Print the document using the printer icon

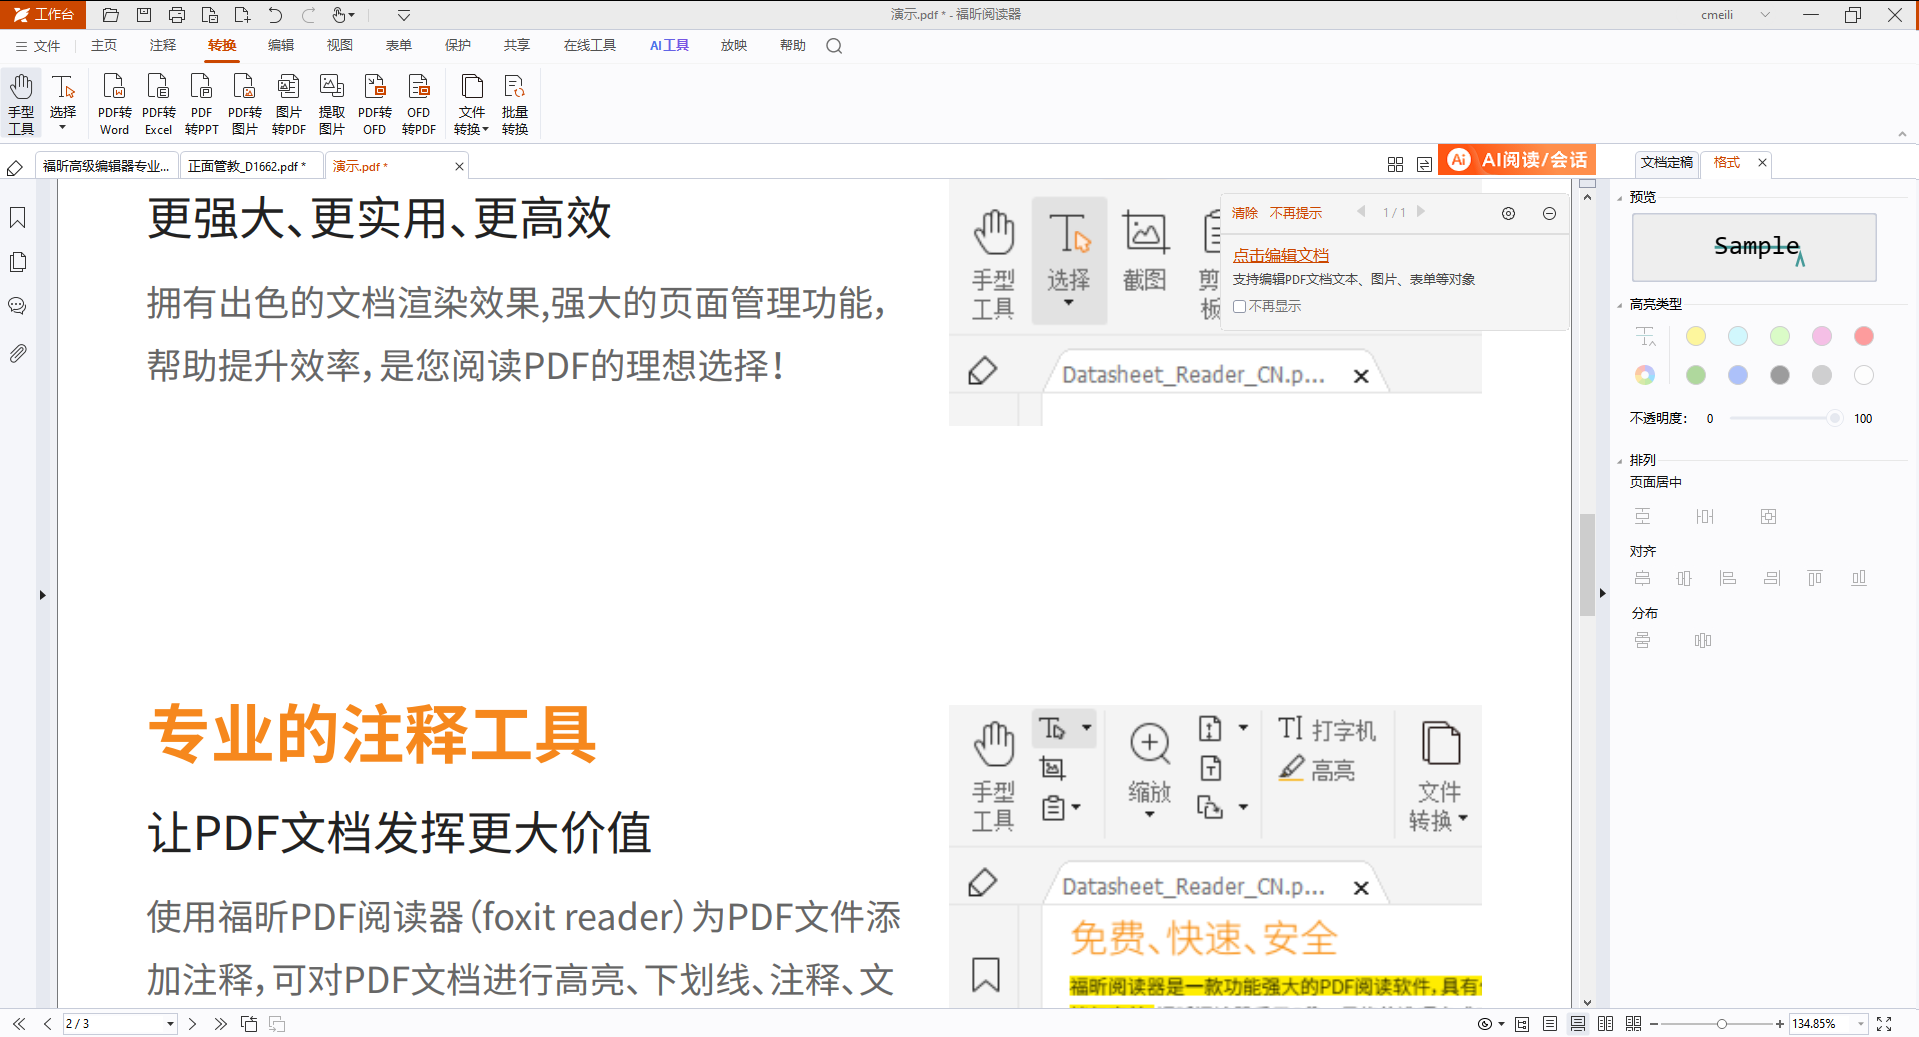[x=177, y=15]
